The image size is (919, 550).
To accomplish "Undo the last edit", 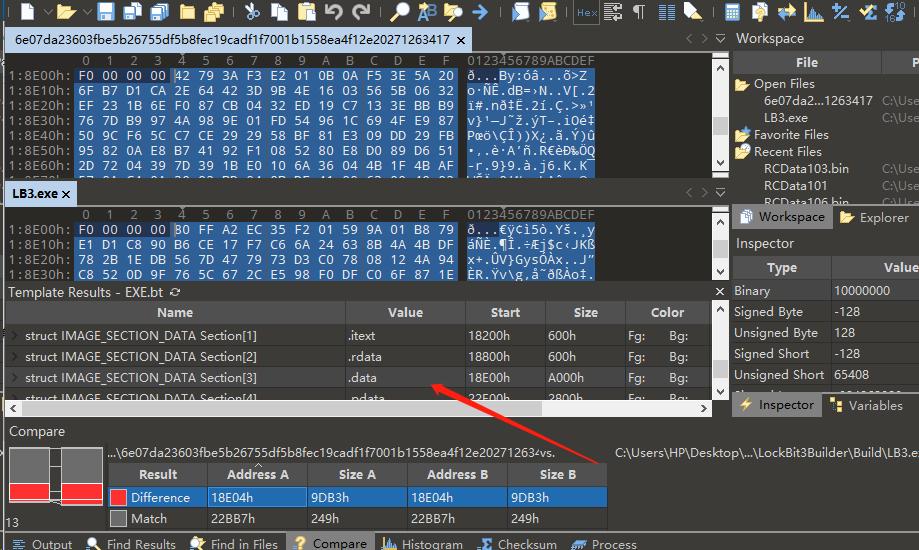I will [x=333, y=11].
